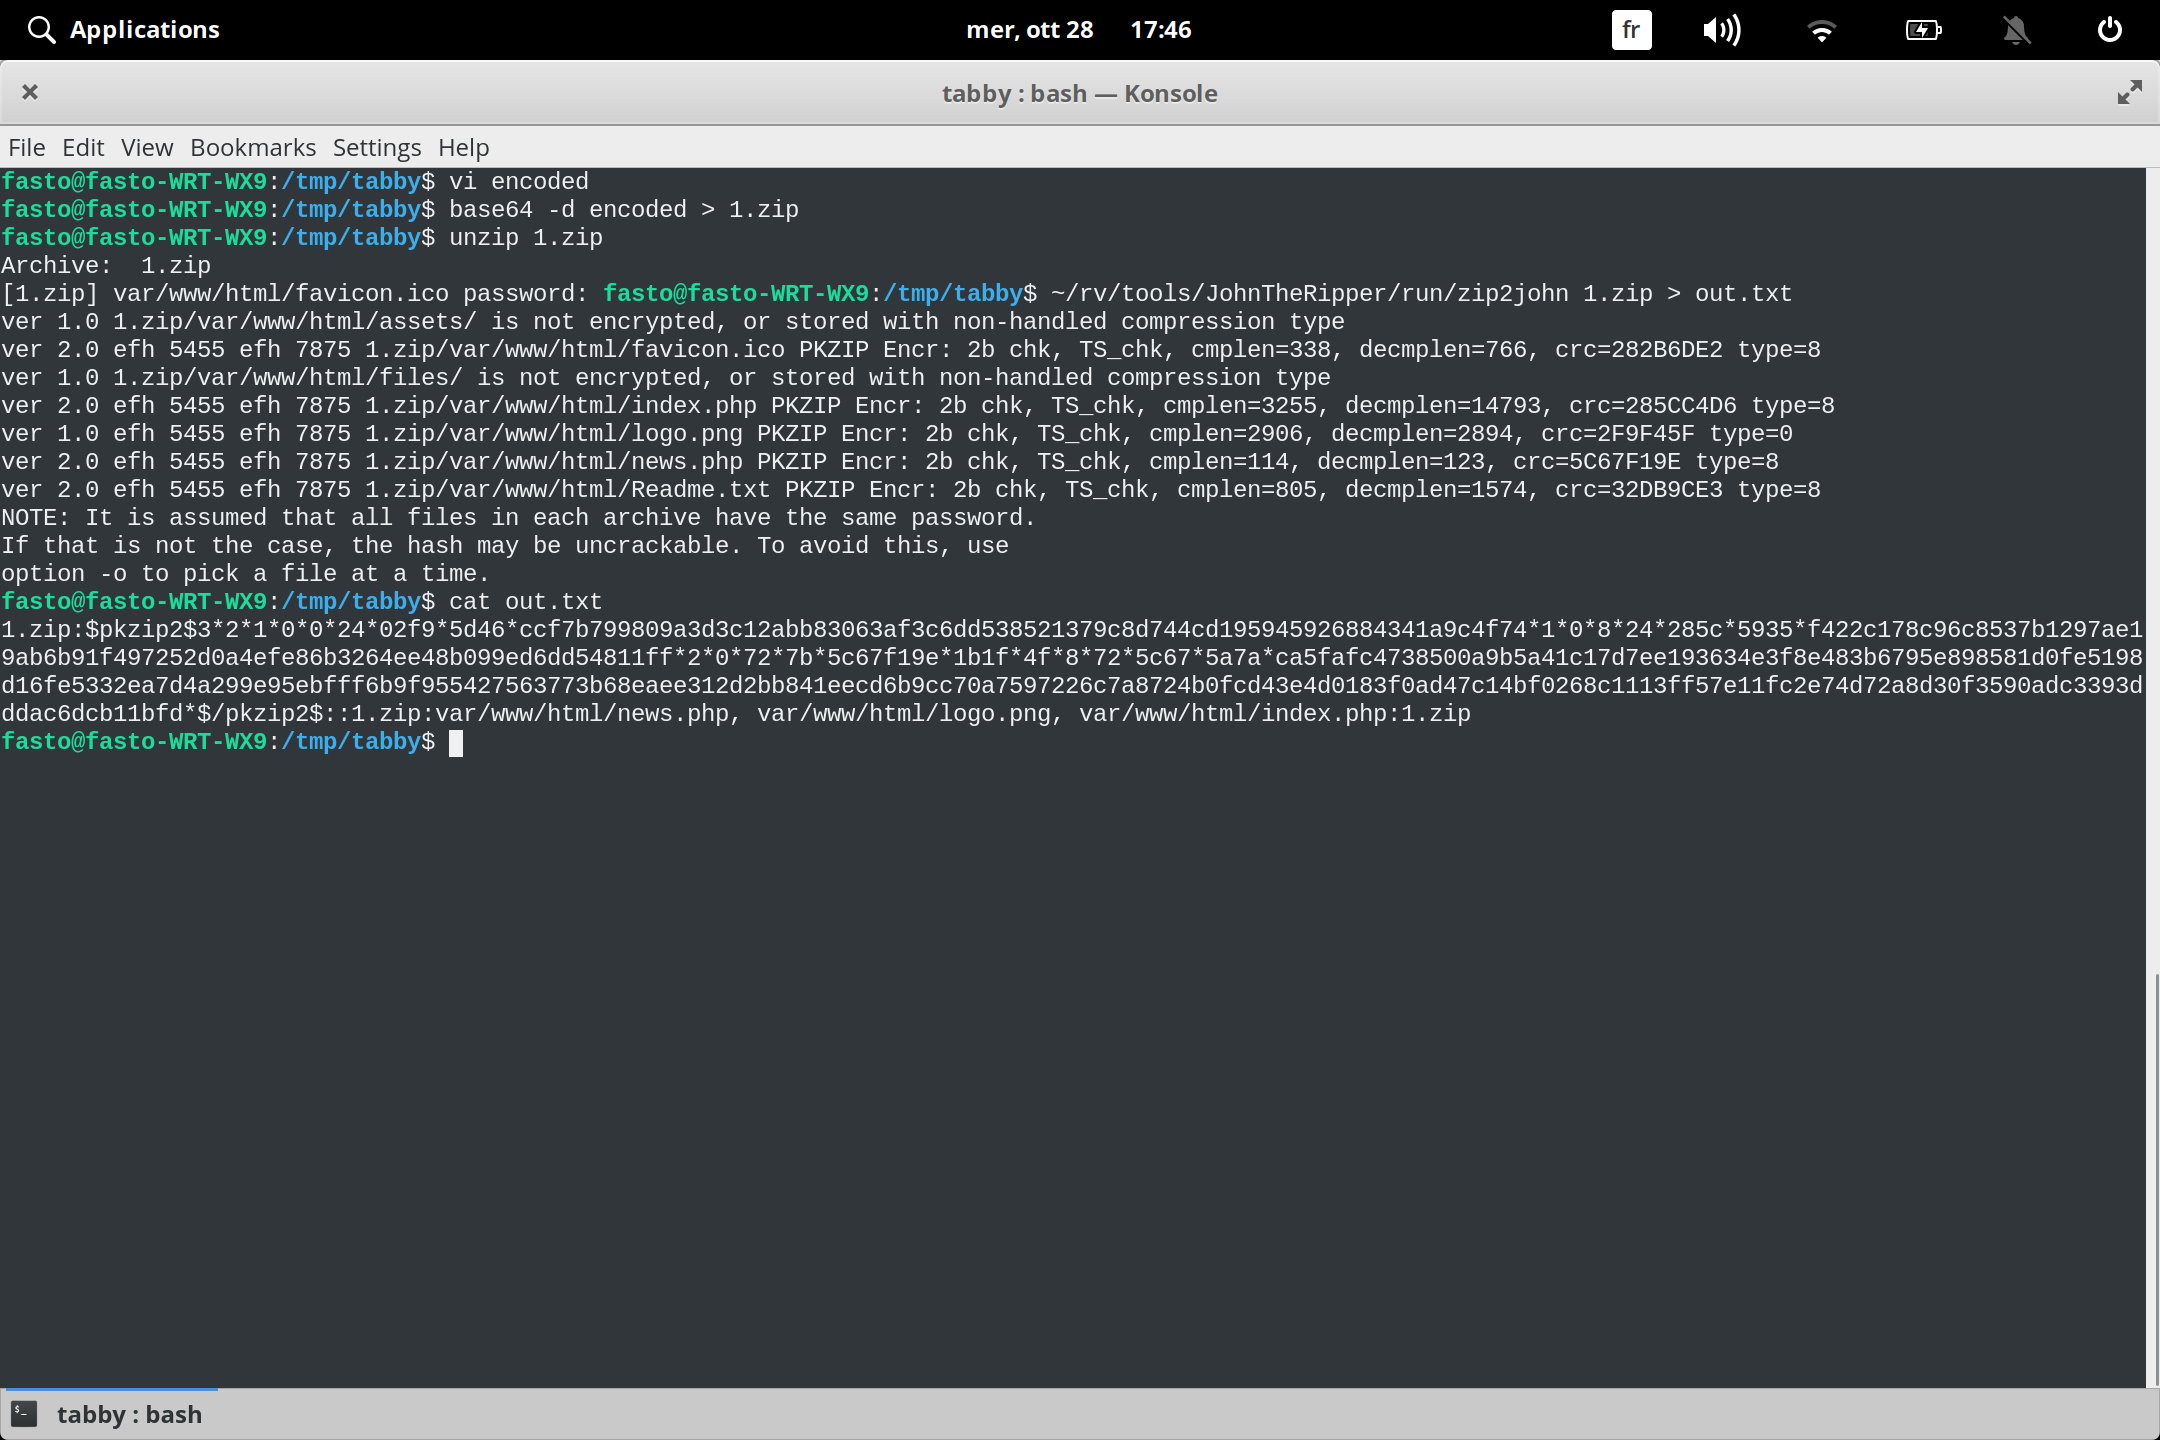Open the Help menu entry
Image resolution: width=2160 pixels, height=1440 pixels.
[462, 147]
